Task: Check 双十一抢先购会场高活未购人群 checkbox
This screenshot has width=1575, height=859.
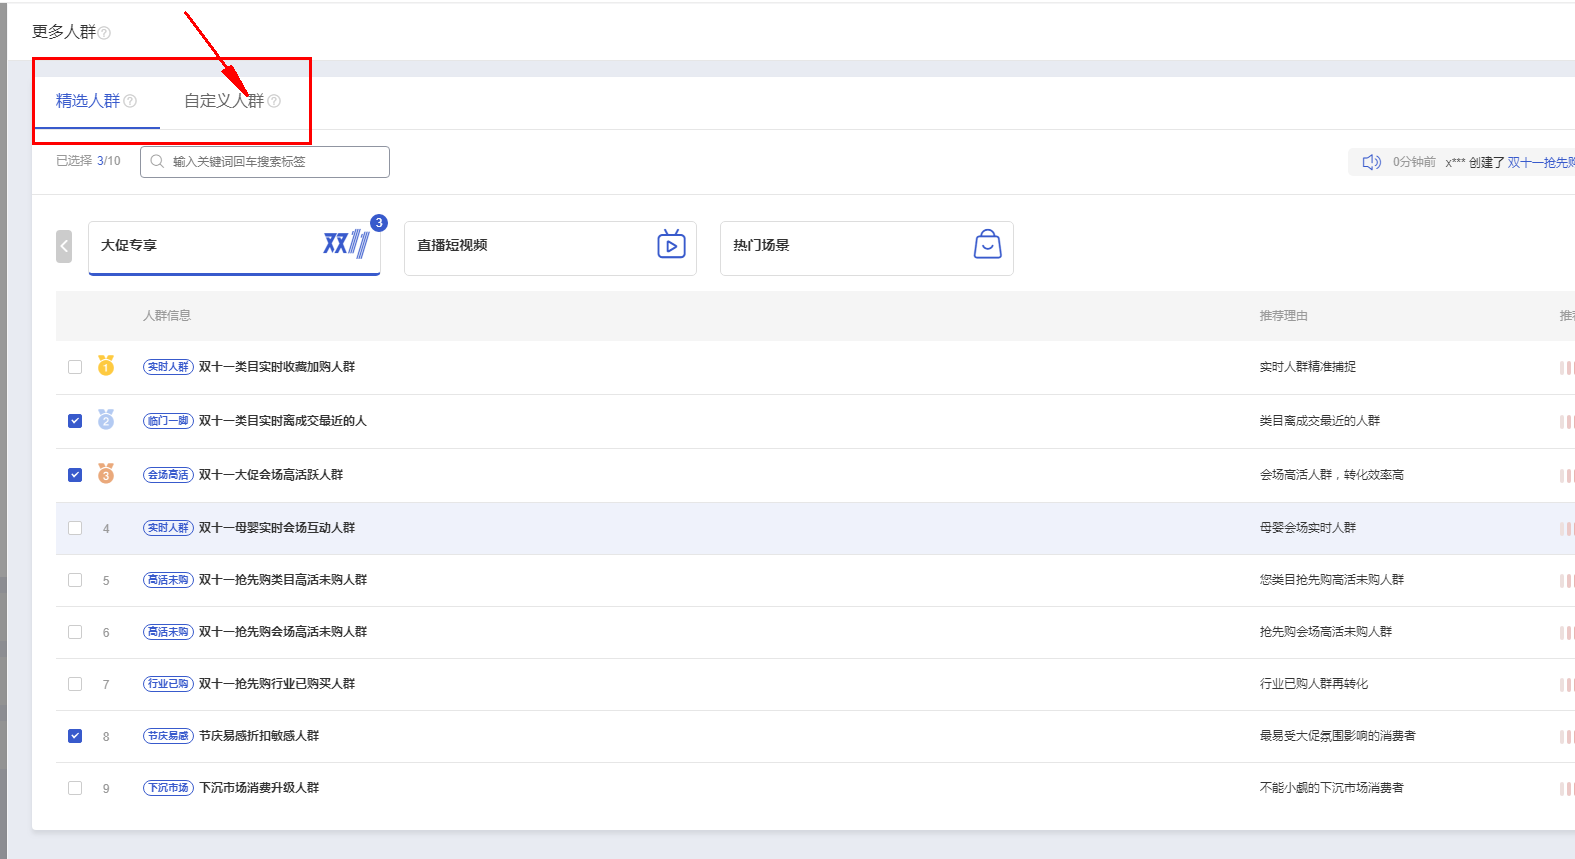Action: tap(75, 632)
